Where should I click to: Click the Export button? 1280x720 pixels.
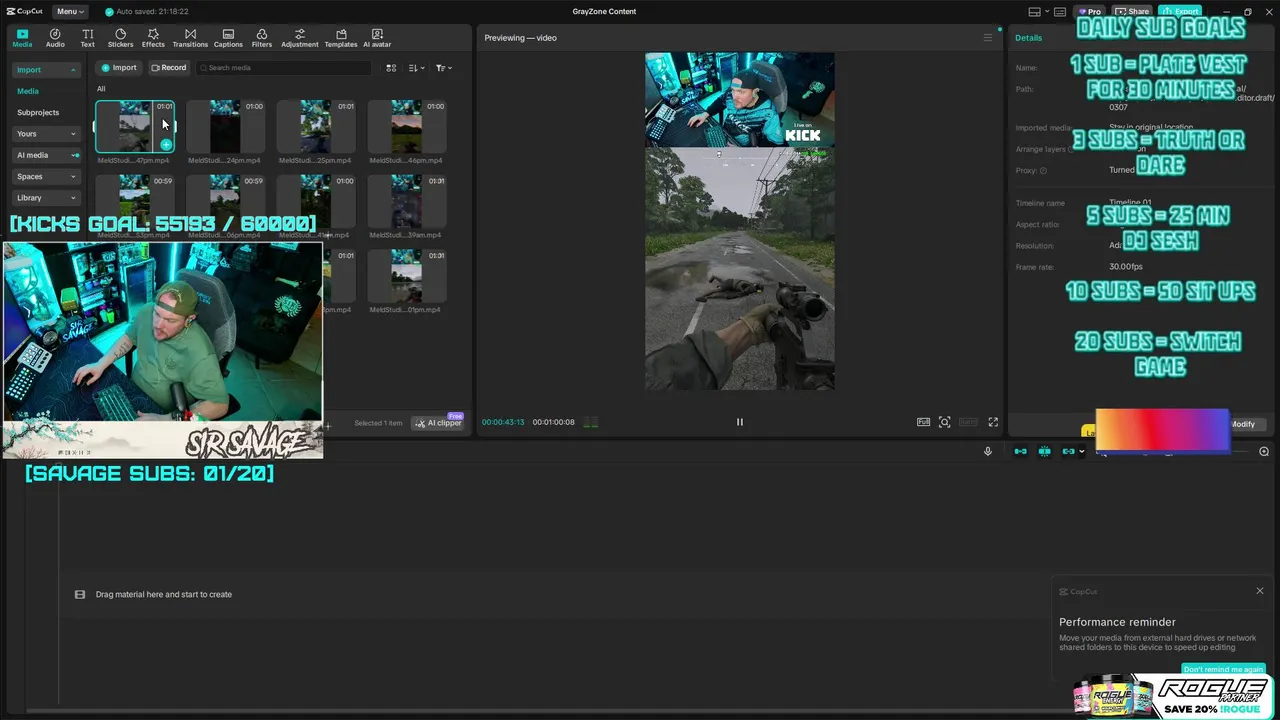(1180, 12)
